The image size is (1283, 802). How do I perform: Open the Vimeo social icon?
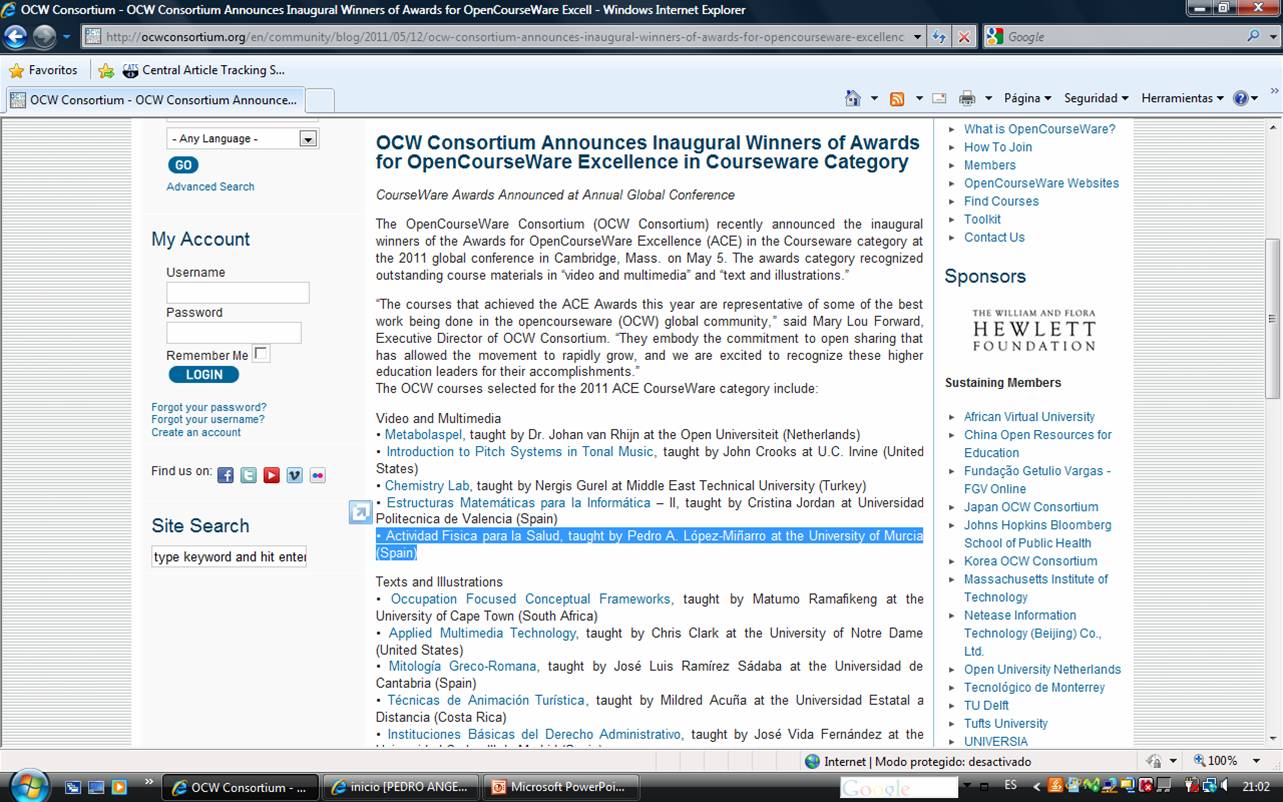click(294, 475)
